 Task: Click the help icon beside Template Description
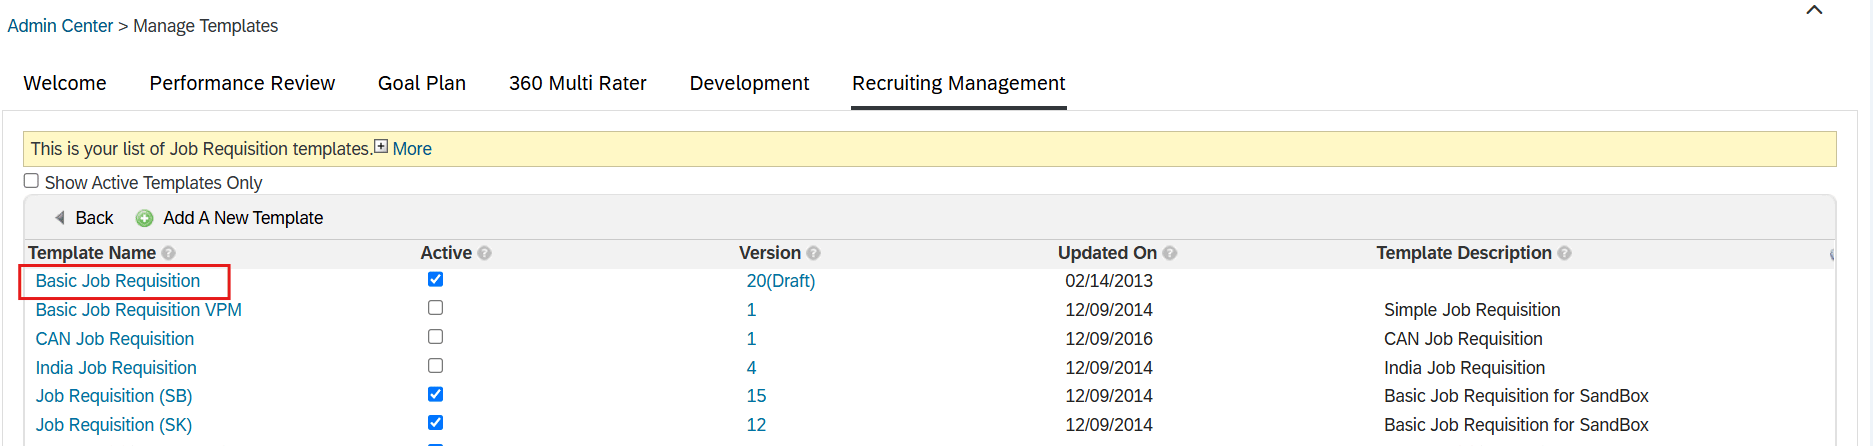point(1564,254)
